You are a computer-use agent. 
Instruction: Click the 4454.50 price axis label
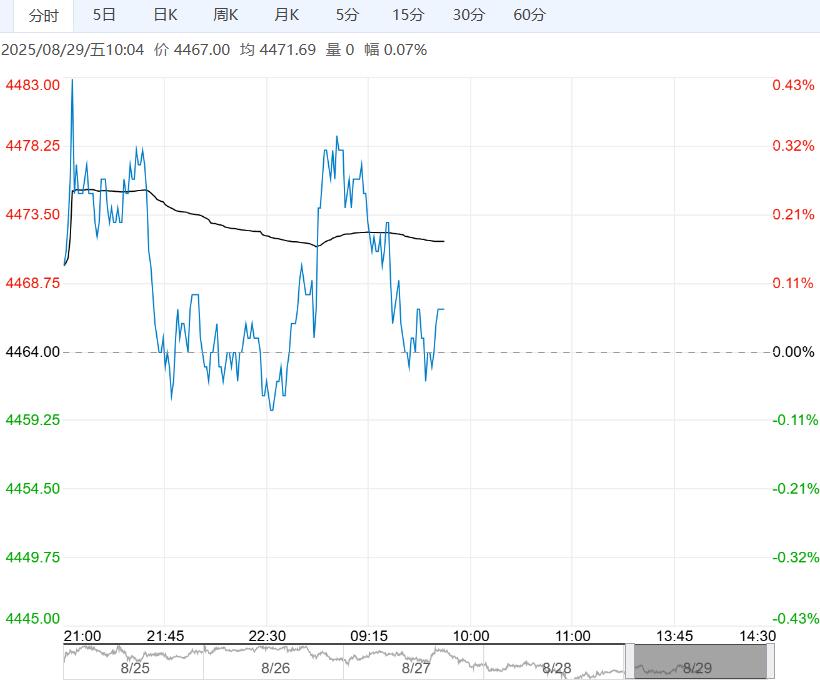(x=32, y=488)
